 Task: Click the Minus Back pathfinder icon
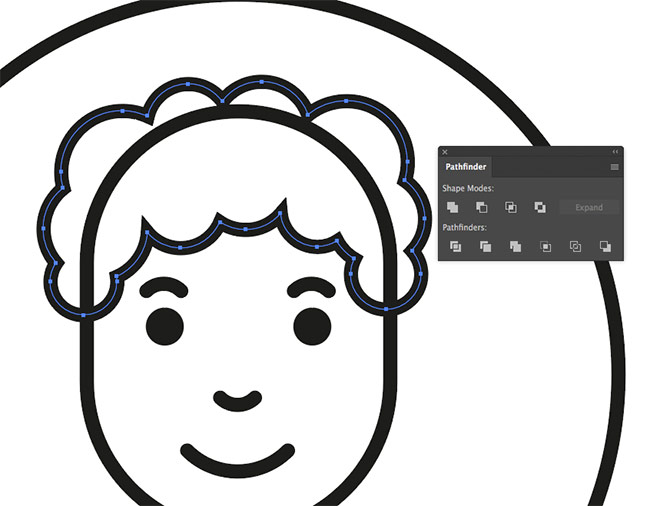tap(605, 246)
